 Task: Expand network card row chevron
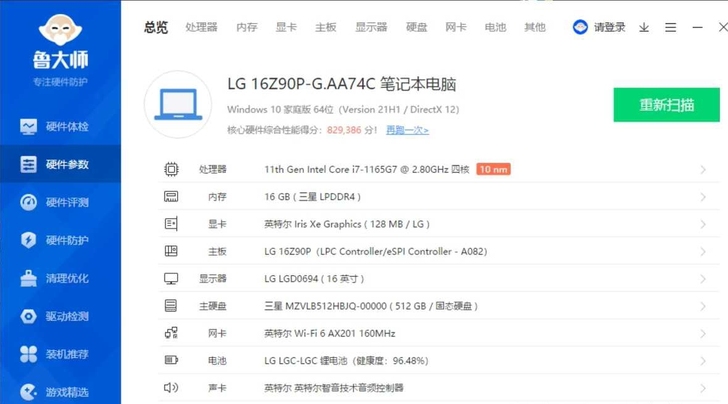click(703, 334)
